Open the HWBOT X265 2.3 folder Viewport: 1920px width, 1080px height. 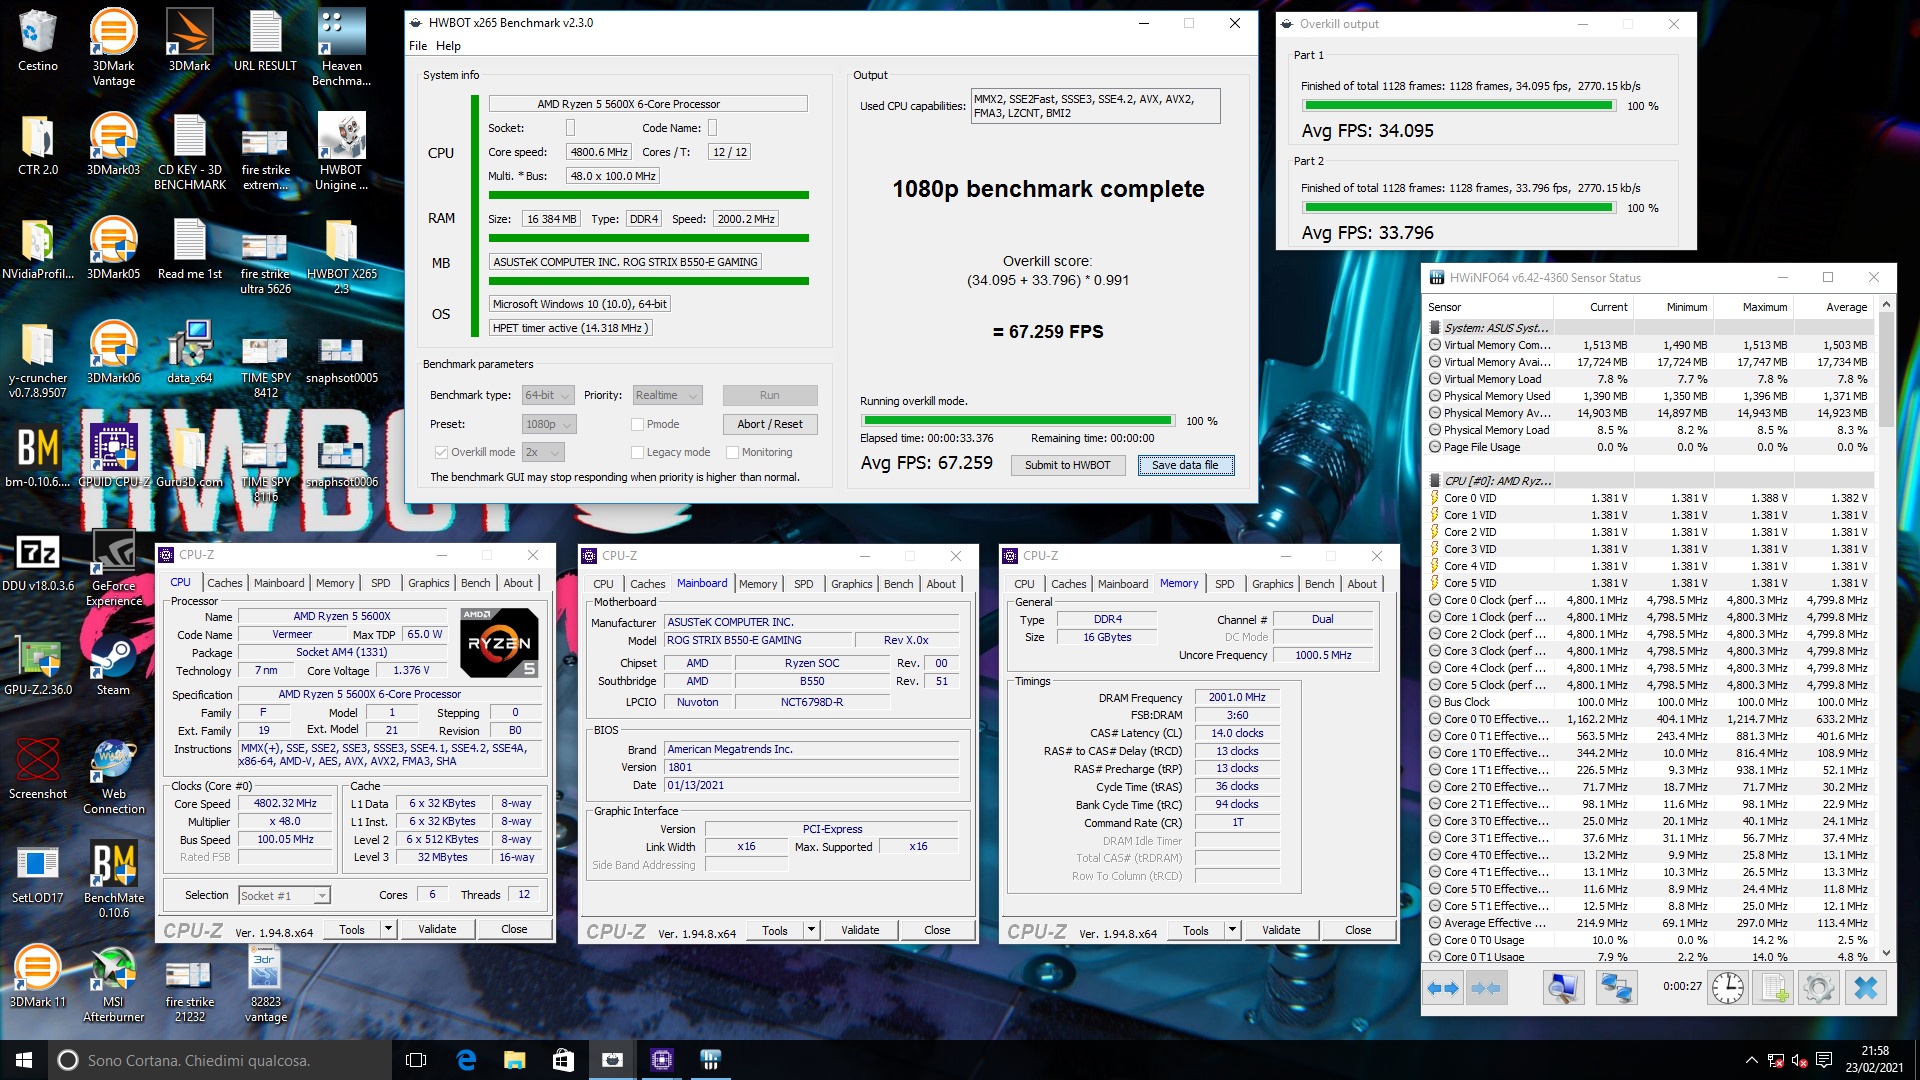point(341,256)
